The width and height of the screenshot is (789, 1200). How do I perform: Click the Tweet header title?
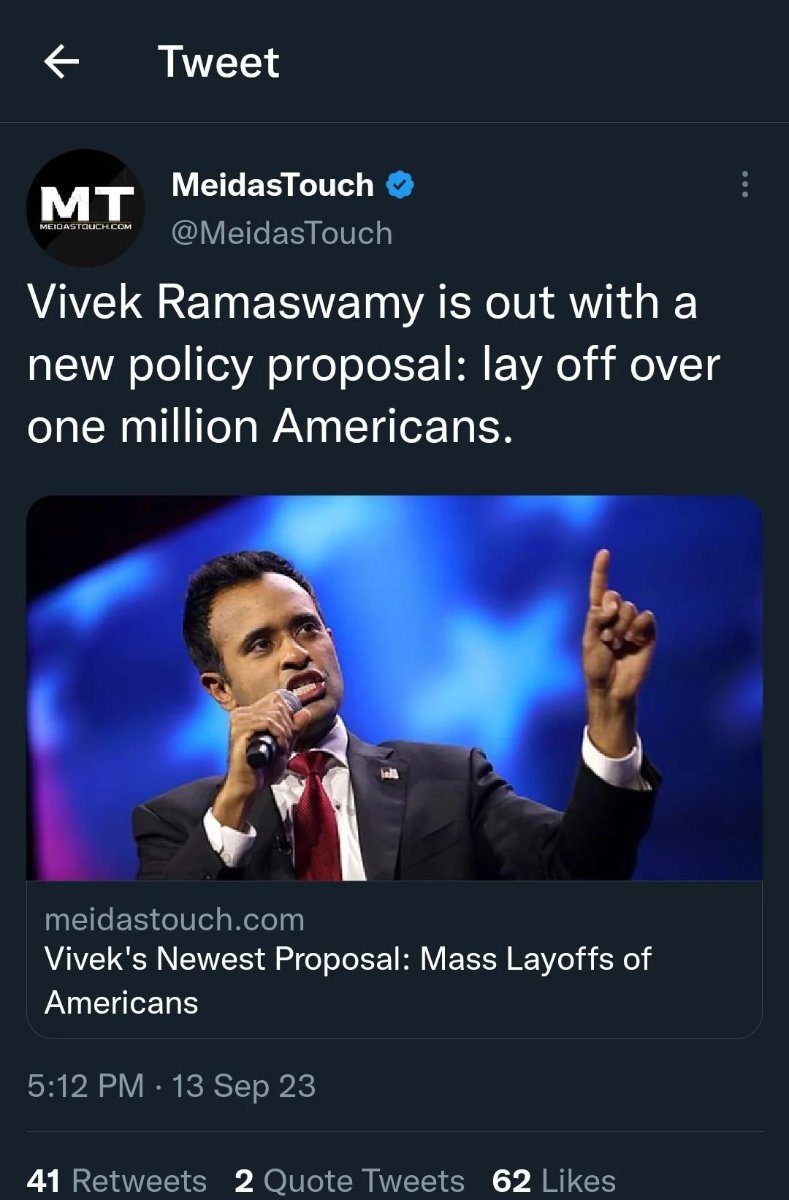(218, 63)
